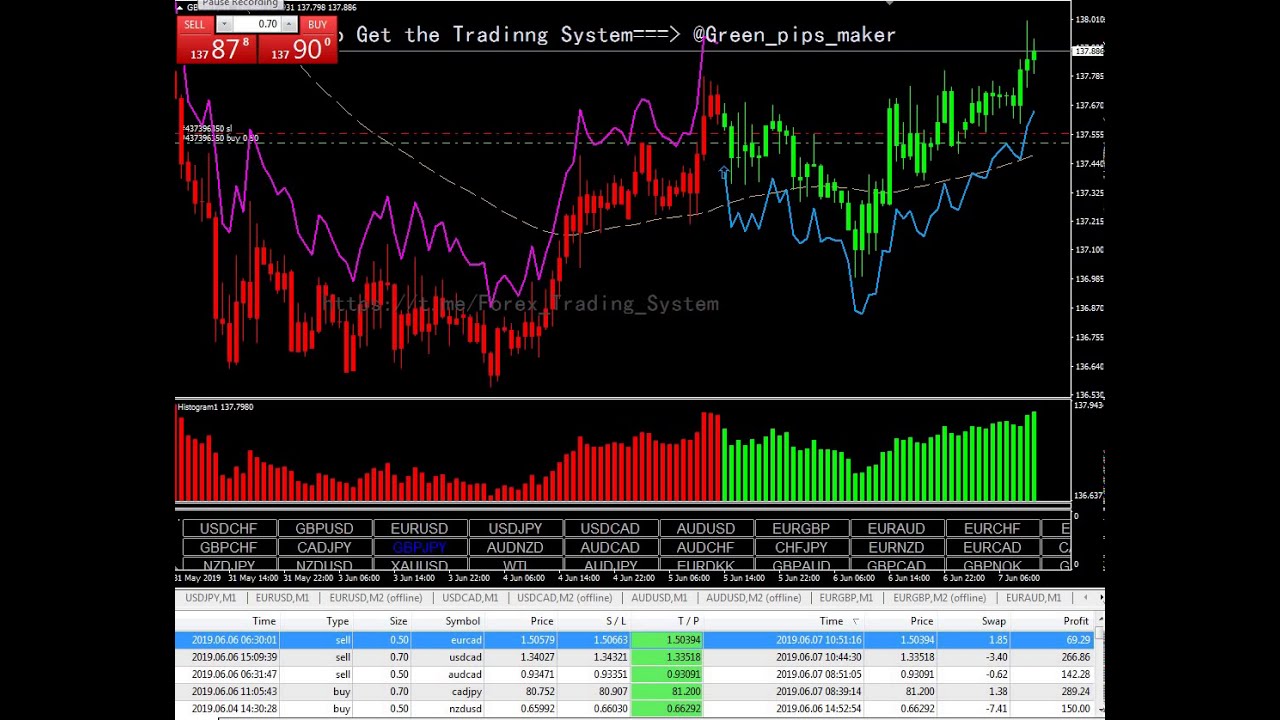Select the USDCAD symbol button
Screen dimensions: 1280x720
click(610, 528)
